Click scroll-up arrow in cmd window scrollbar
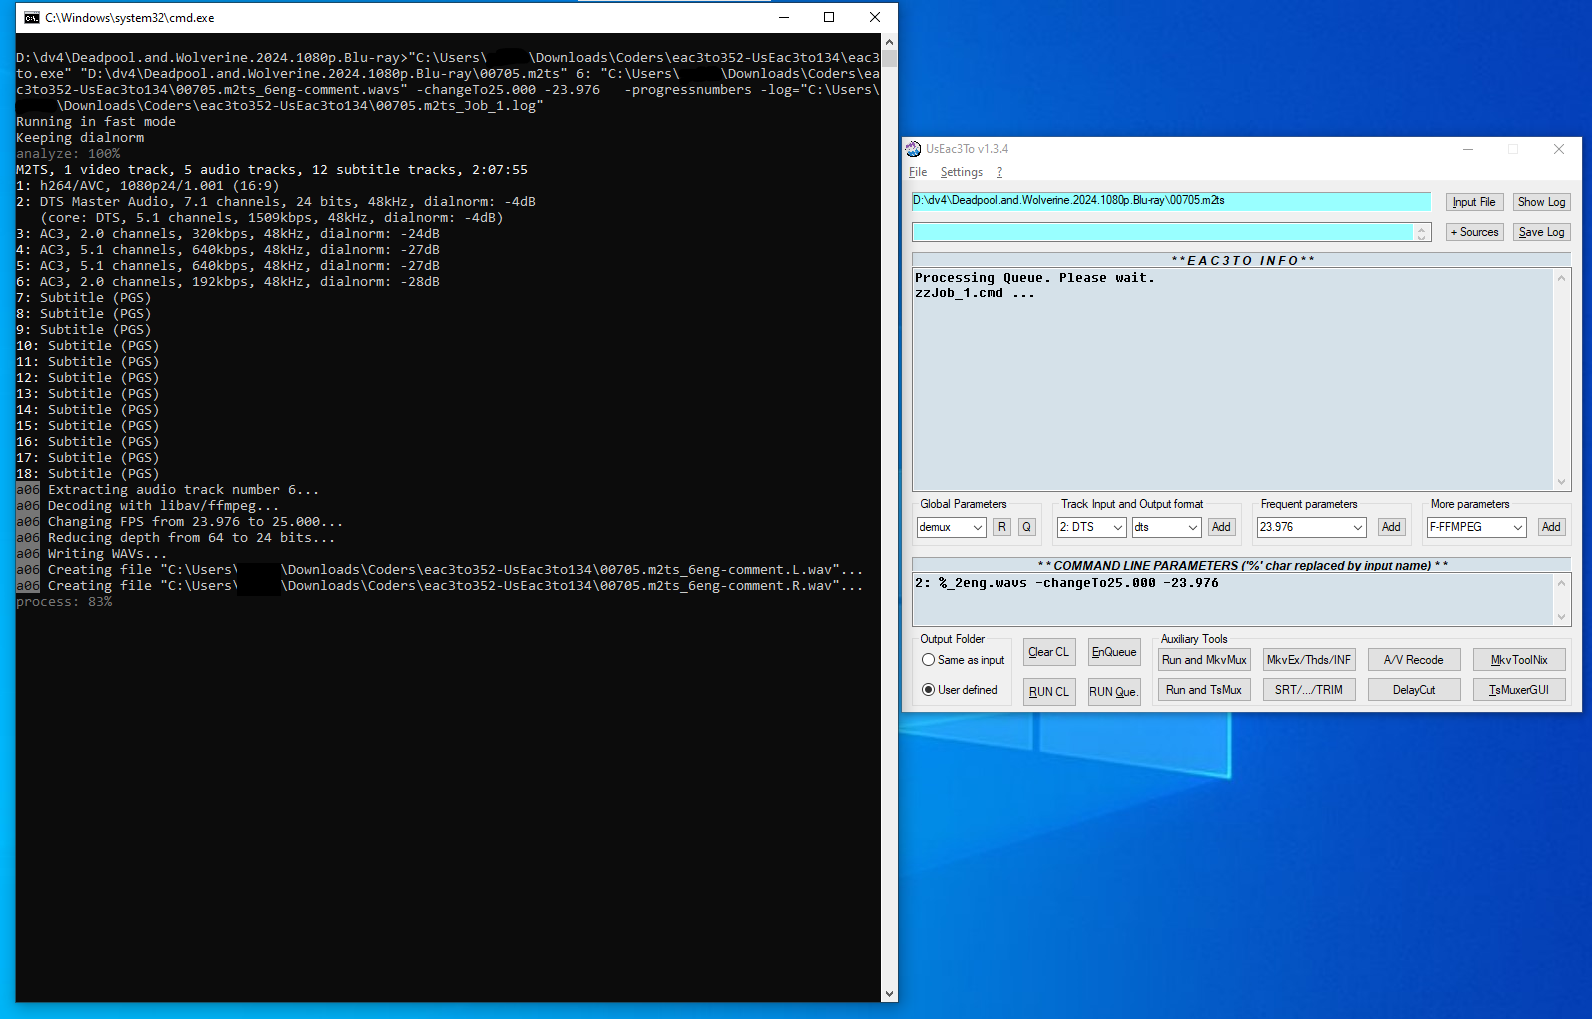 pyautogui.click(x=889, y=42)
